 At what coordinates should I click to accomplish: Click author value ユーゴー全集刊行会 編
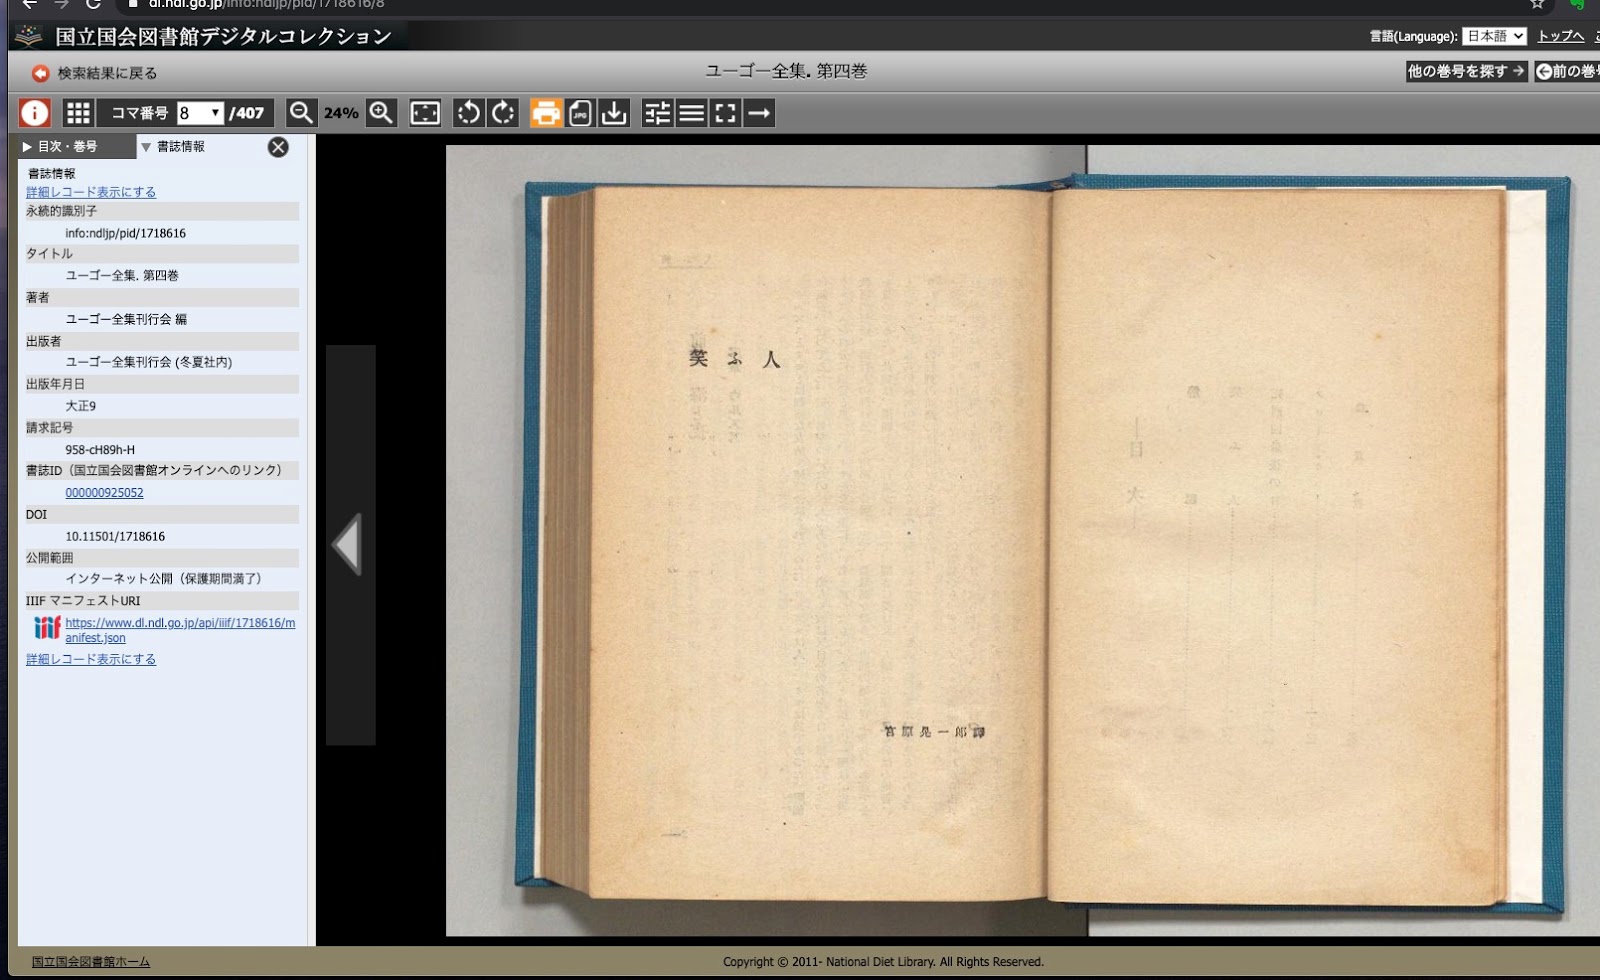[x=126, y=319]
